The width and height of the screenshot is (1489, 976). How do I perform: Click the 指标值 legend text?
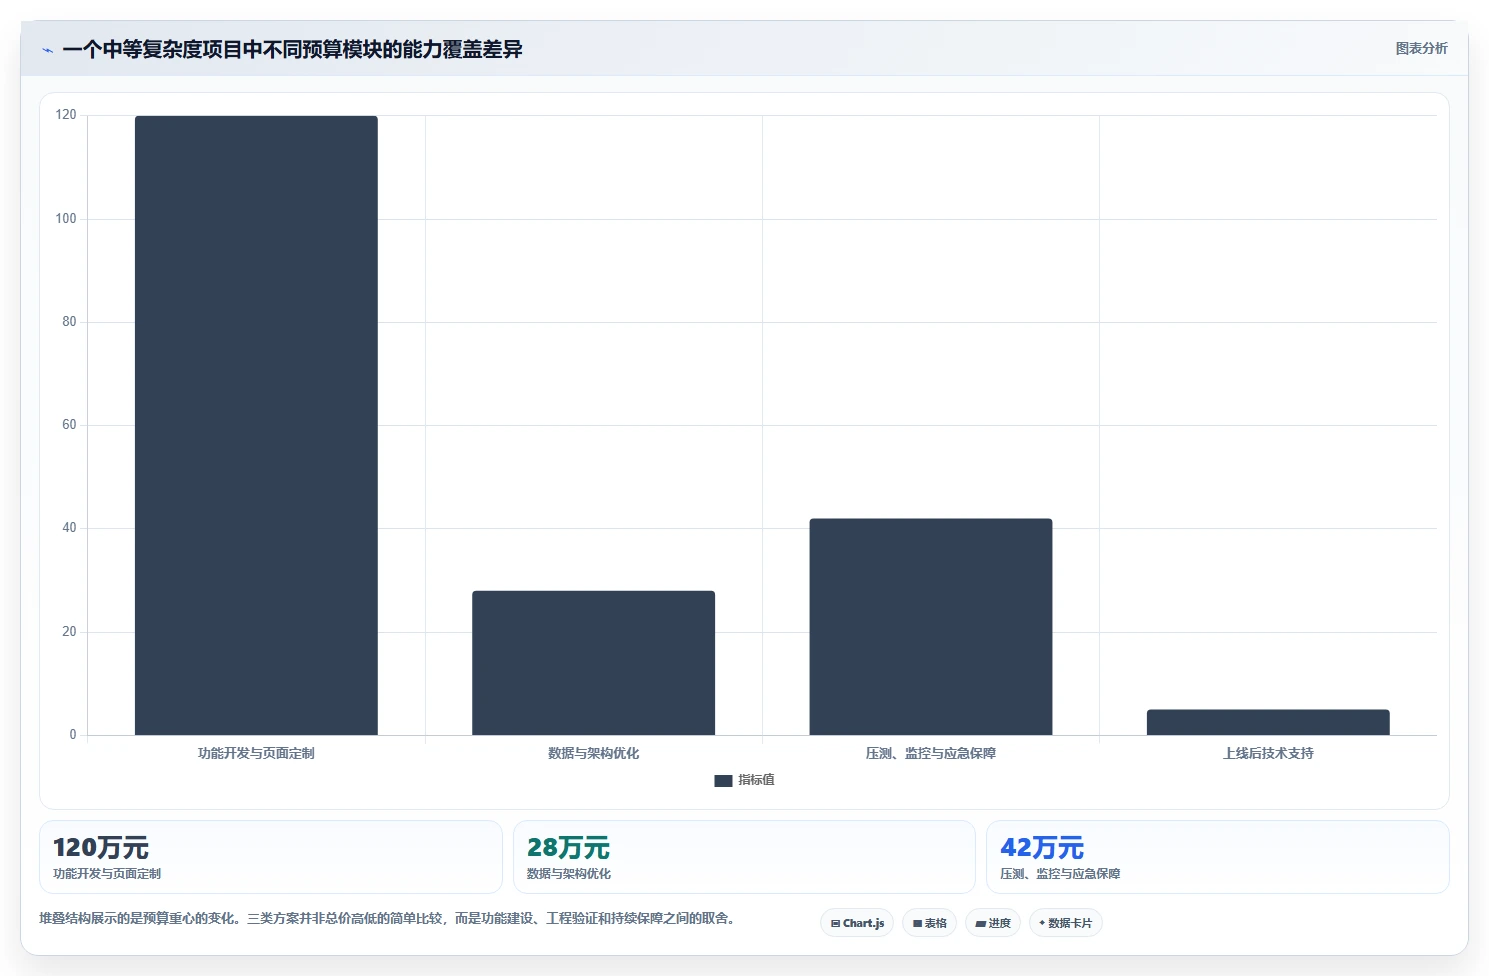click(756, 780)
